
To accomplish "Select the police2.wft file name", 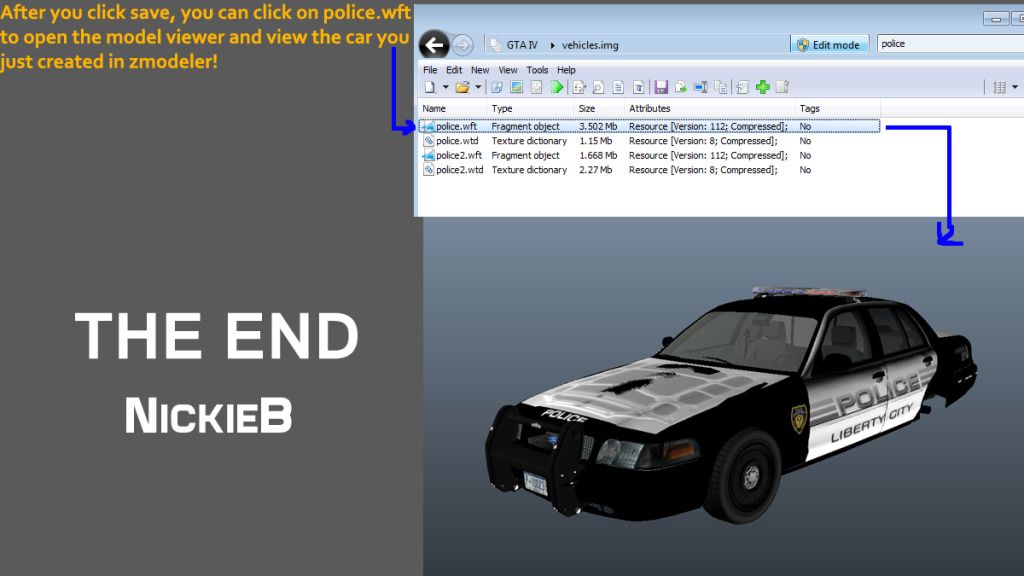I will click(459, 155).
